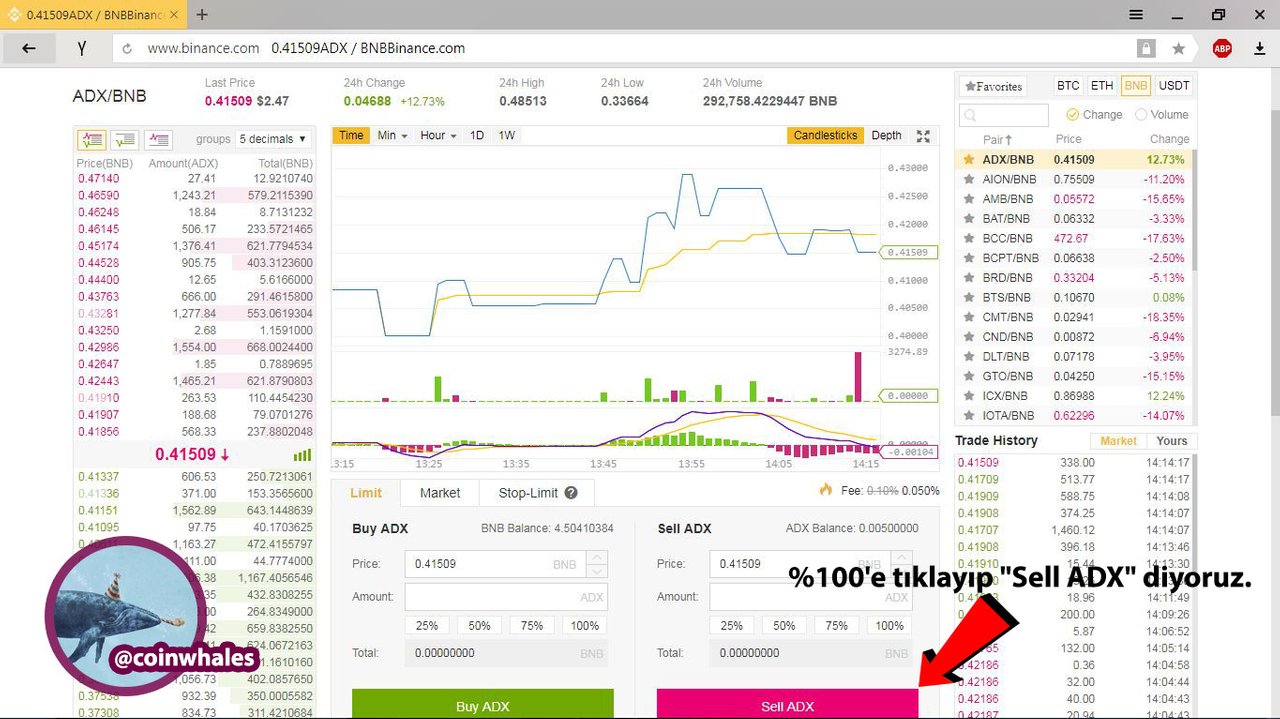1280x719 pixels.
Task: Show the buy-orders-only order book view
Action: (125, 140)
